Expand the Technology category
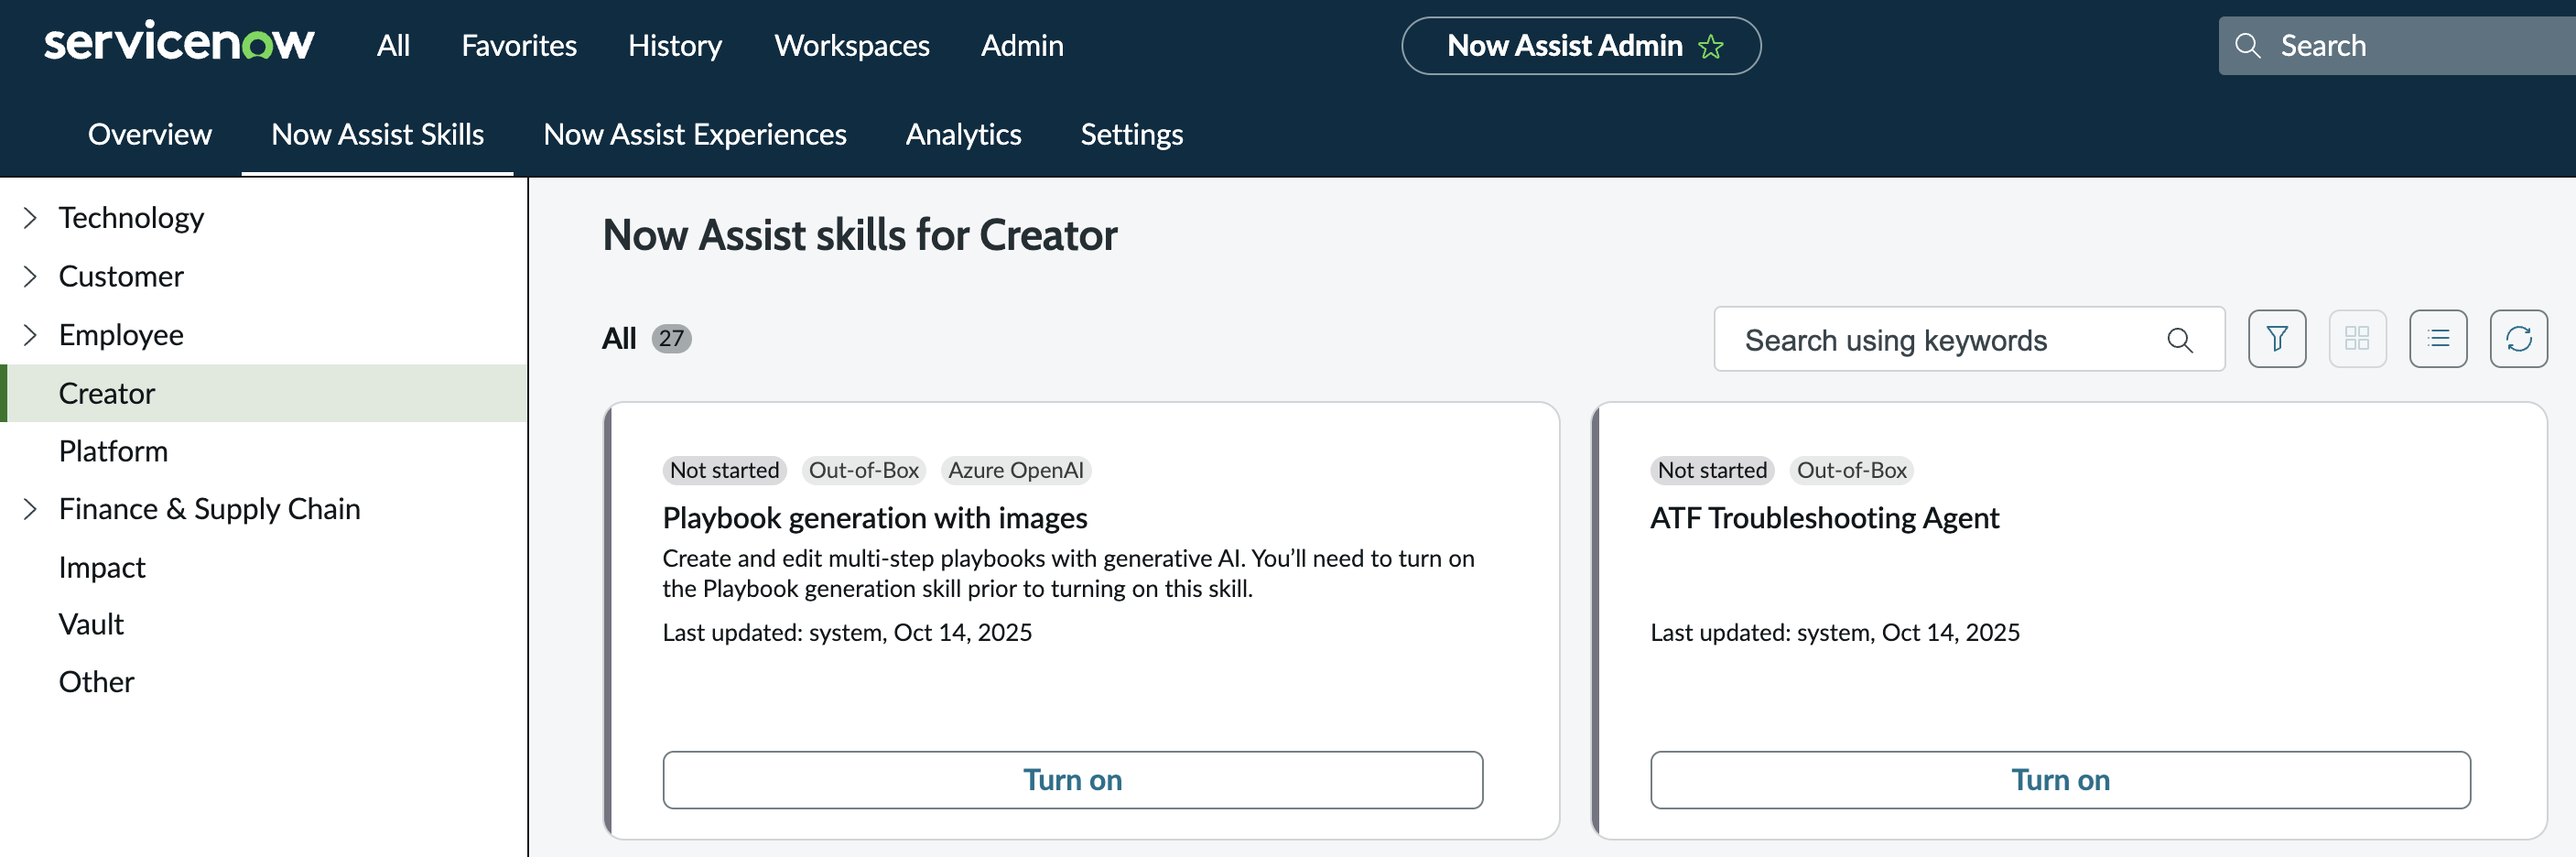The width and height of the screenshot is (2576, 857). pos(30,218)
